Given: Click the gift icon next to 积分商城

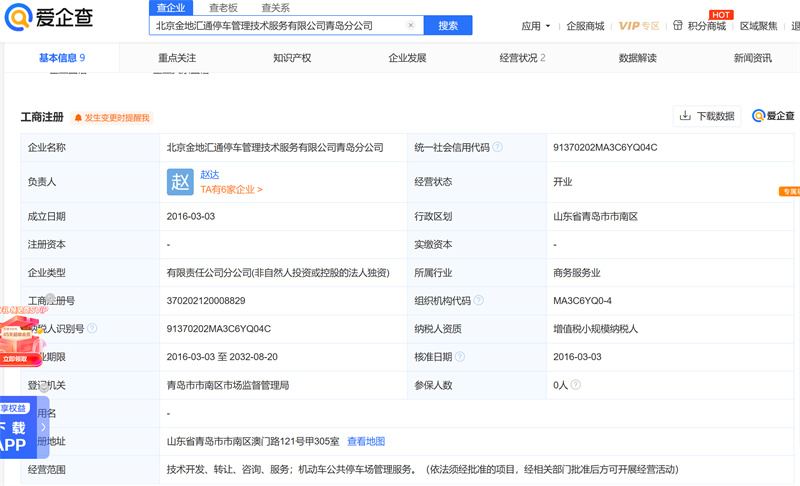Looking at the screenshot, I should (x=678, y=26).
